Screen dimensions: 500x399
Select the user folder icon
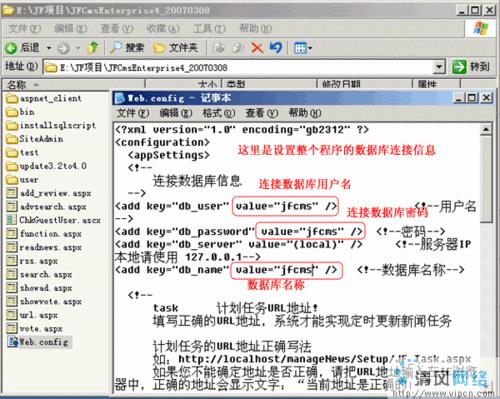point(12,180)
